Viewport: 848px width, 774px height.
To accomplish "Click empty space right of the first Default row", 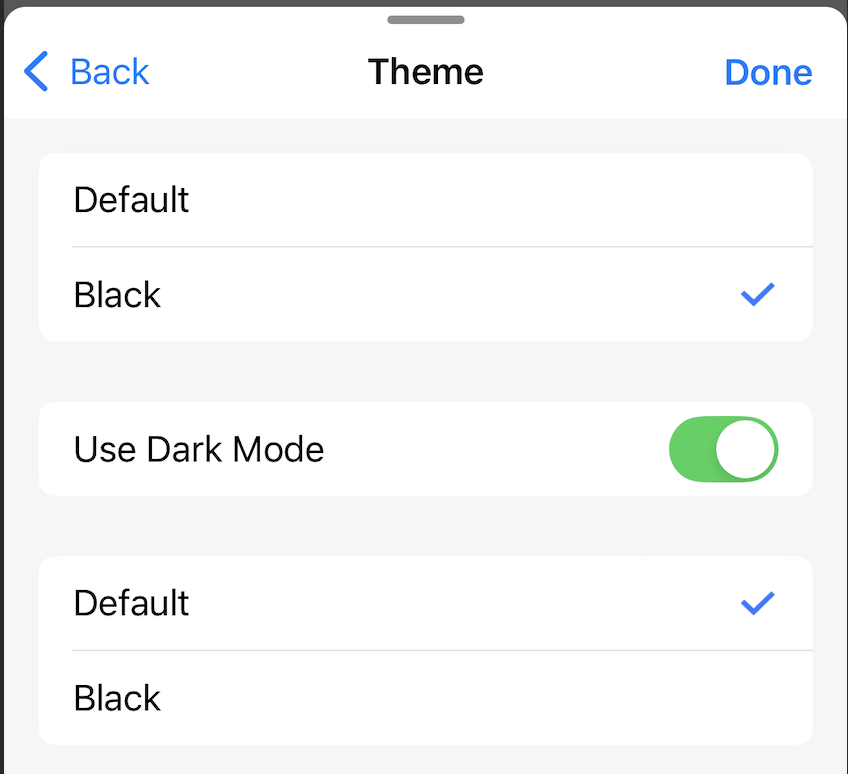I will tap(500, 200).
